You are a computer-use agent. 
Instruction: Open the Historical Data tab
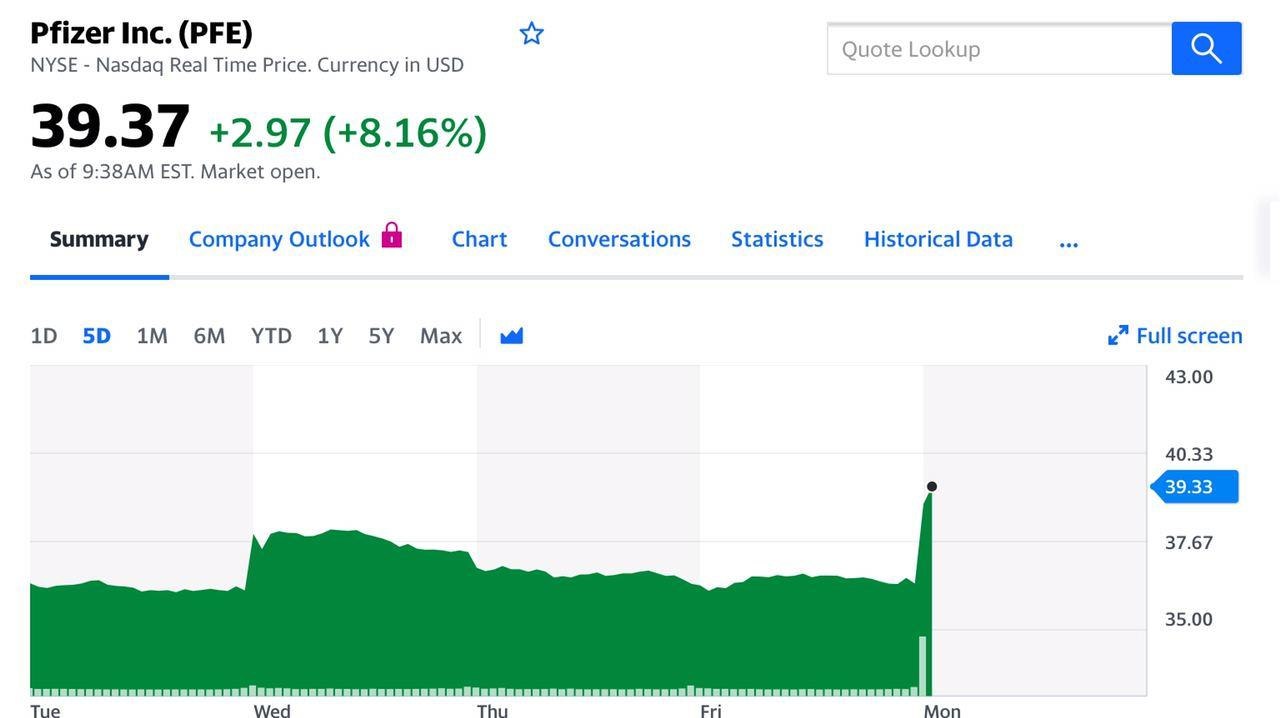pos(938,239)
